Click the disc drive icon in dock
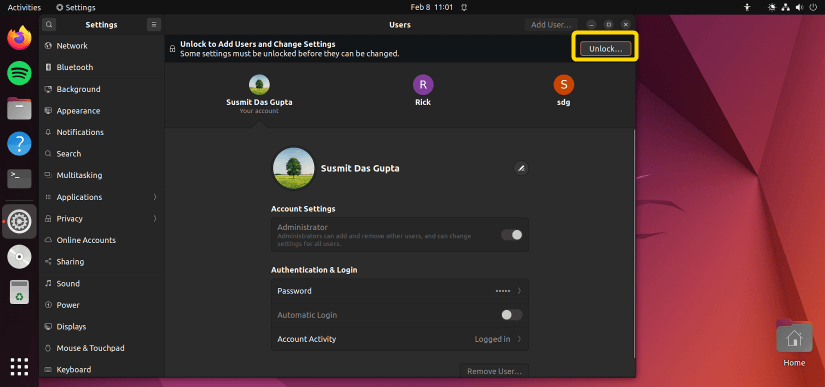 click(19, 257)
